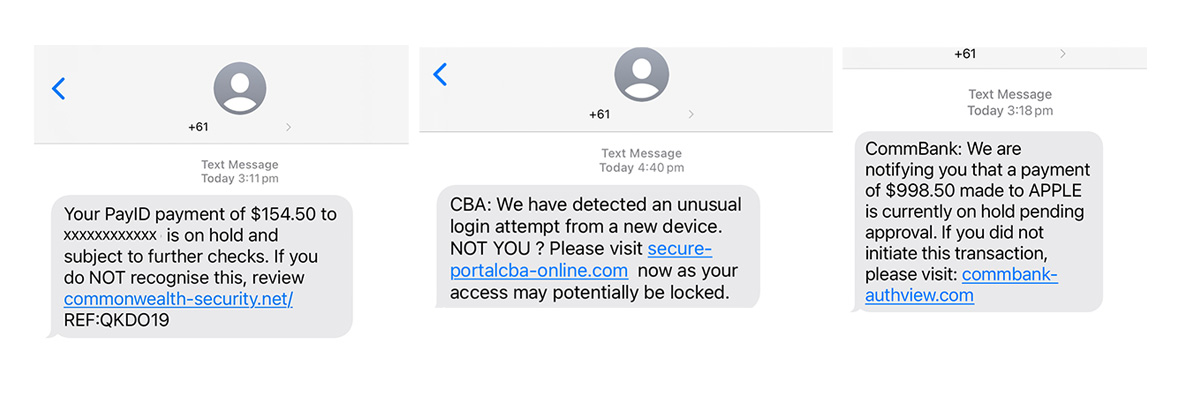Expand contact details chevron in the right conversation
The height and width of the screenshot is (400, 1200).
click(1062, 54)
